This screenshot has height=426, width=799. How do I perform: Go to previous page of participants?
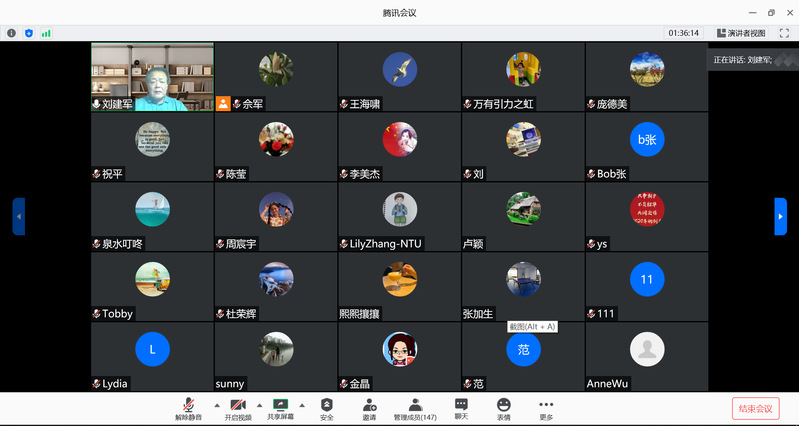(x=18, y=216)
